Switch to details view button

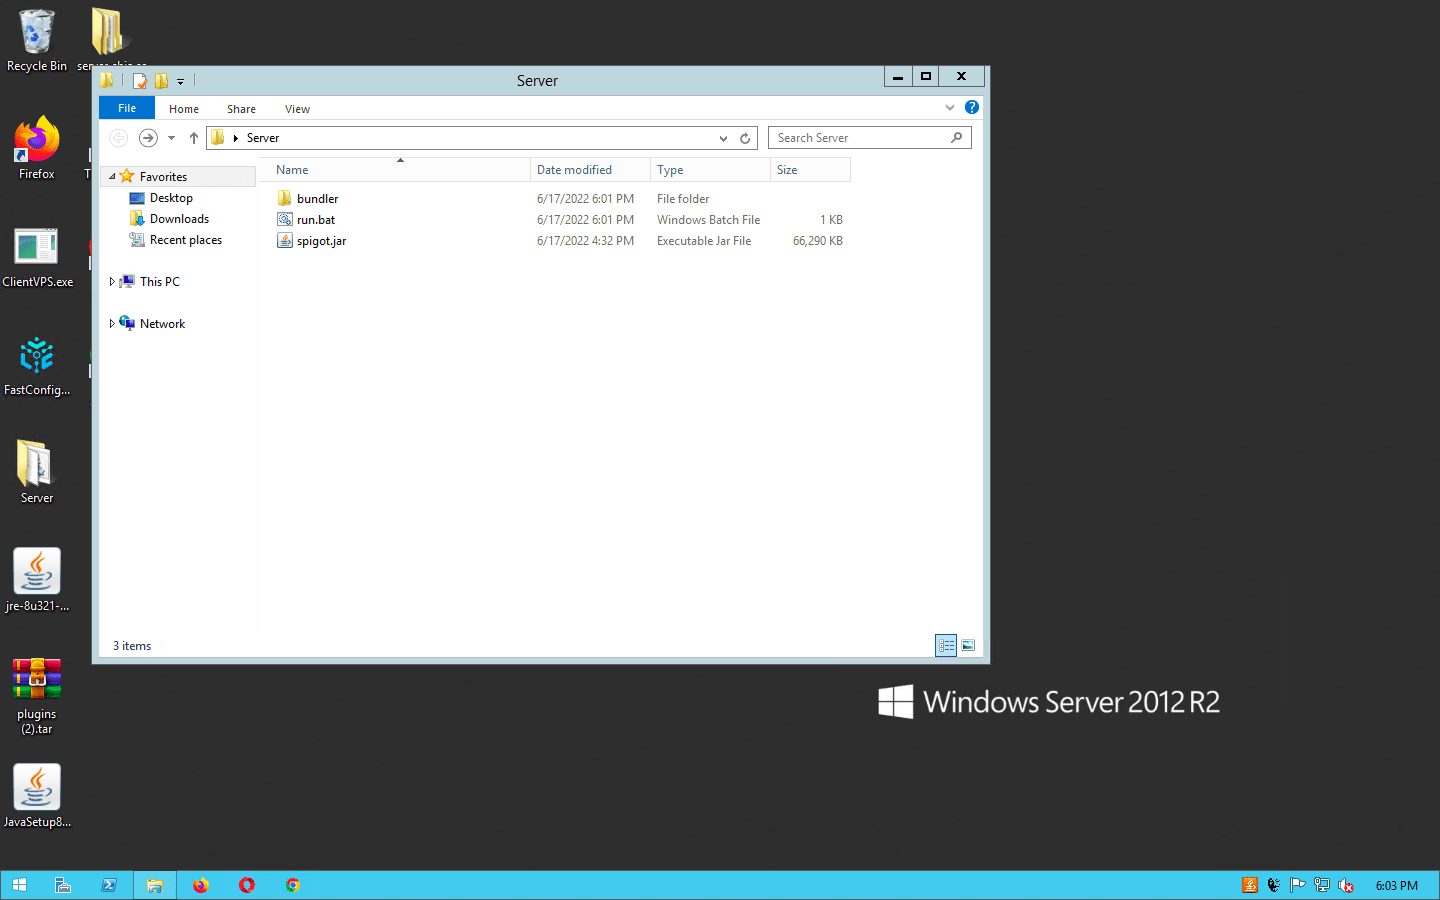pyautogui.click(x=946, y=646)
